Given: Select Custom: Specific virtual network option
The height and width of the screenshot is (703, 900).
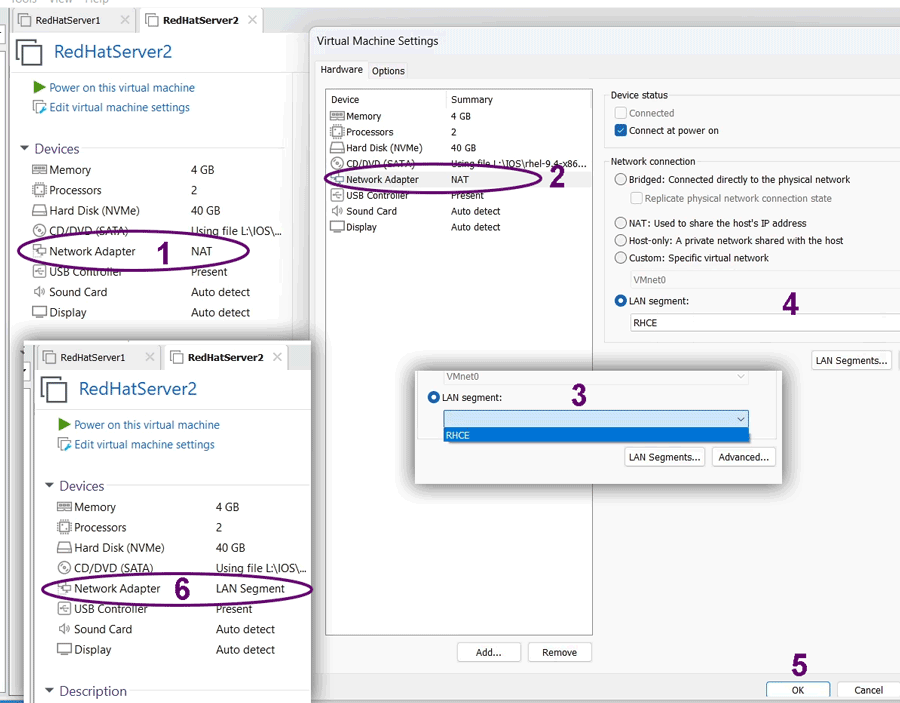Looking at the screenshot, I should coord(620,258).
